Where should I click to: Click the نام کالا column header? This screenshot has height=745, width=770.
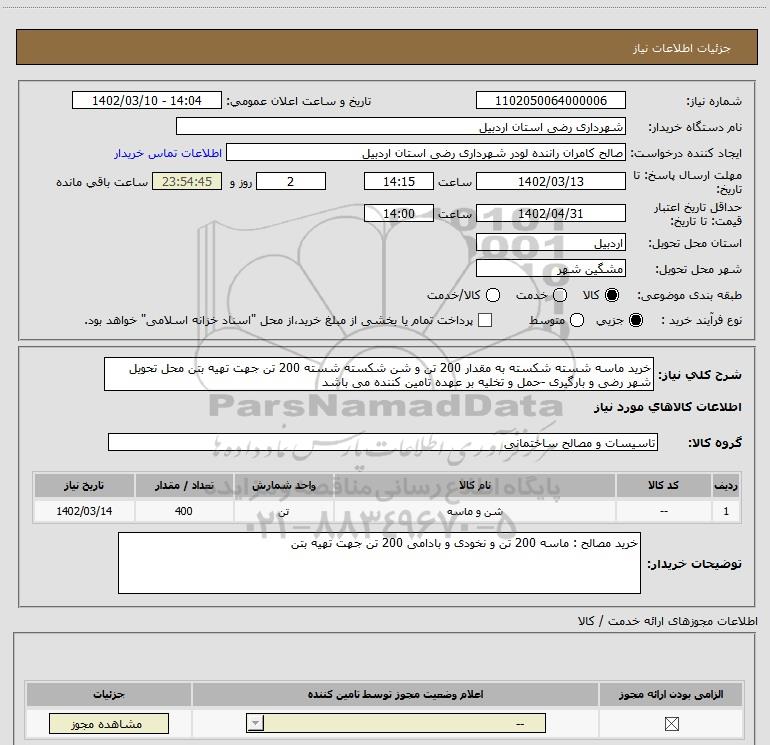tap(474, 486)
